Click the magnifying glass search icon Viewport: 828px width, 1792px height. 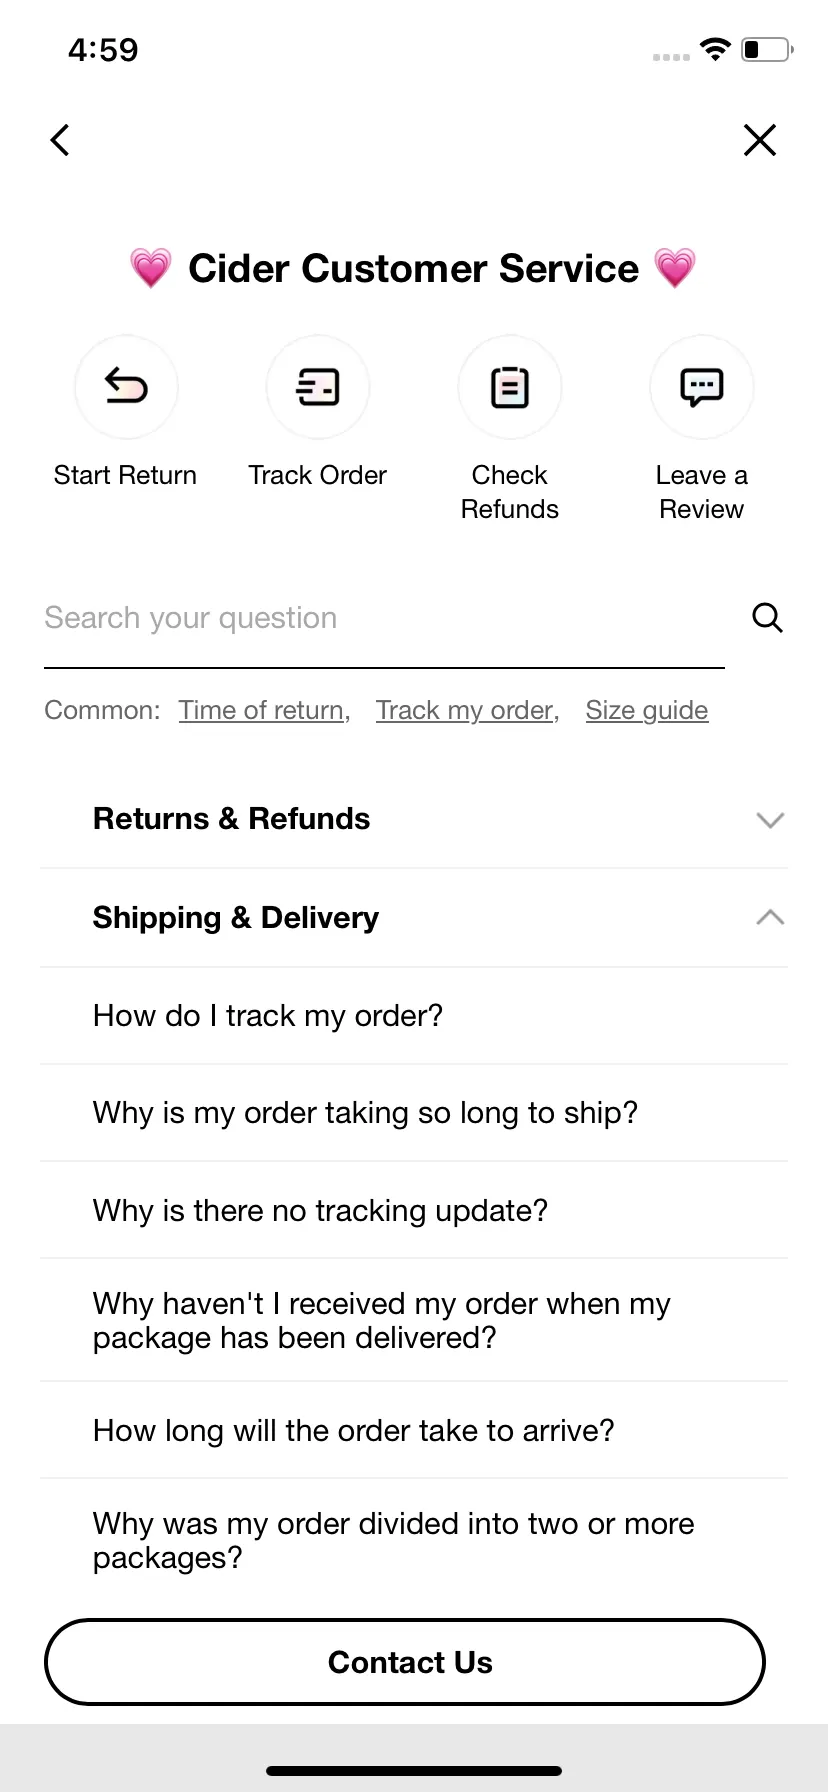[767, 618]
